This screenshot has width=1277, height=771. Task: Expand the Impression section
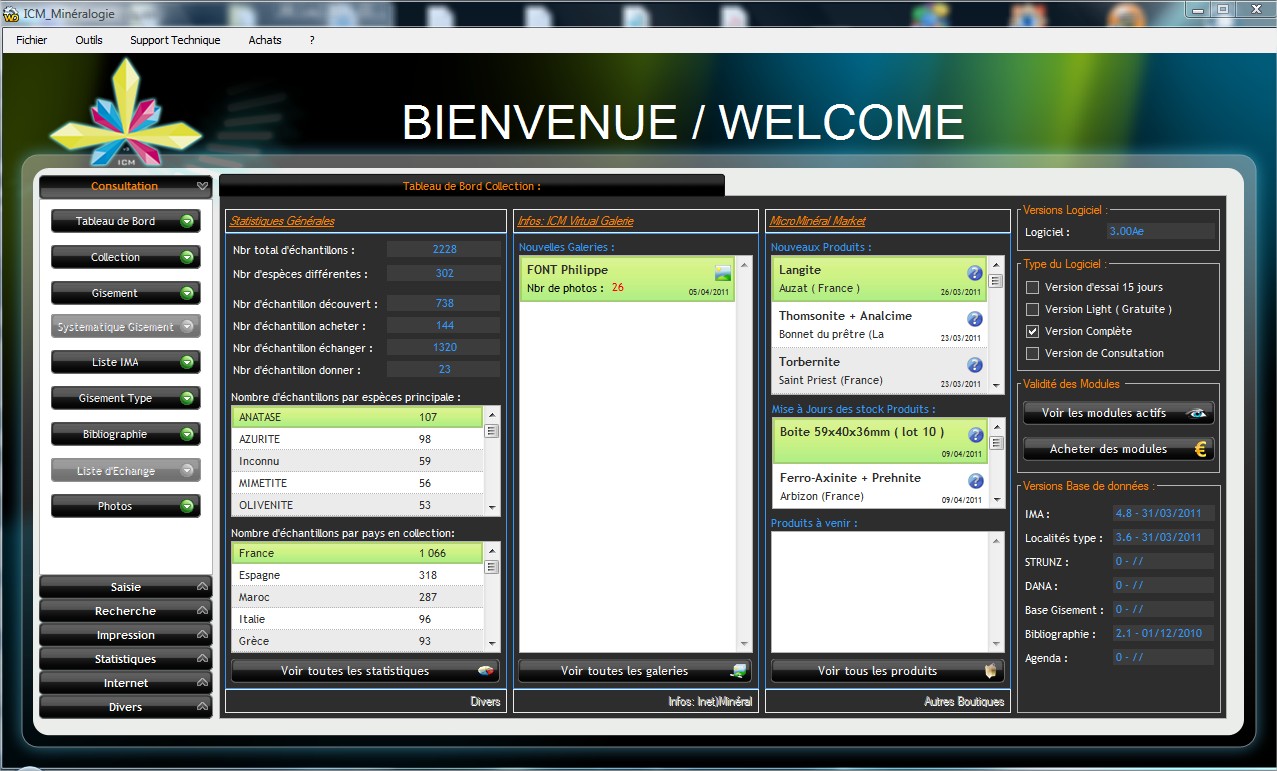point(125,635)
